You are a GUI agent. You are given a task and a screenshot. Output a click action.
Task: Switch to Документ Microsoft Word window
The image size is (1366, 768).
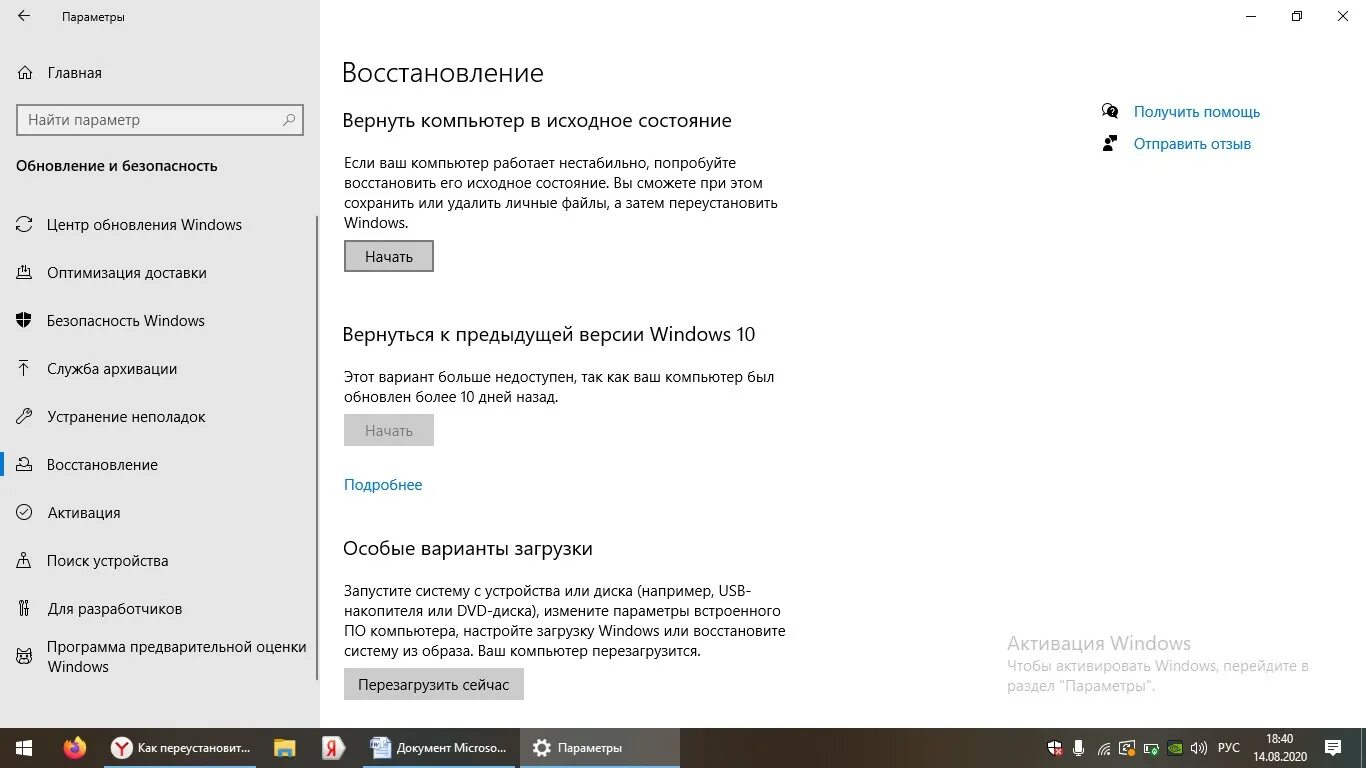439,748
